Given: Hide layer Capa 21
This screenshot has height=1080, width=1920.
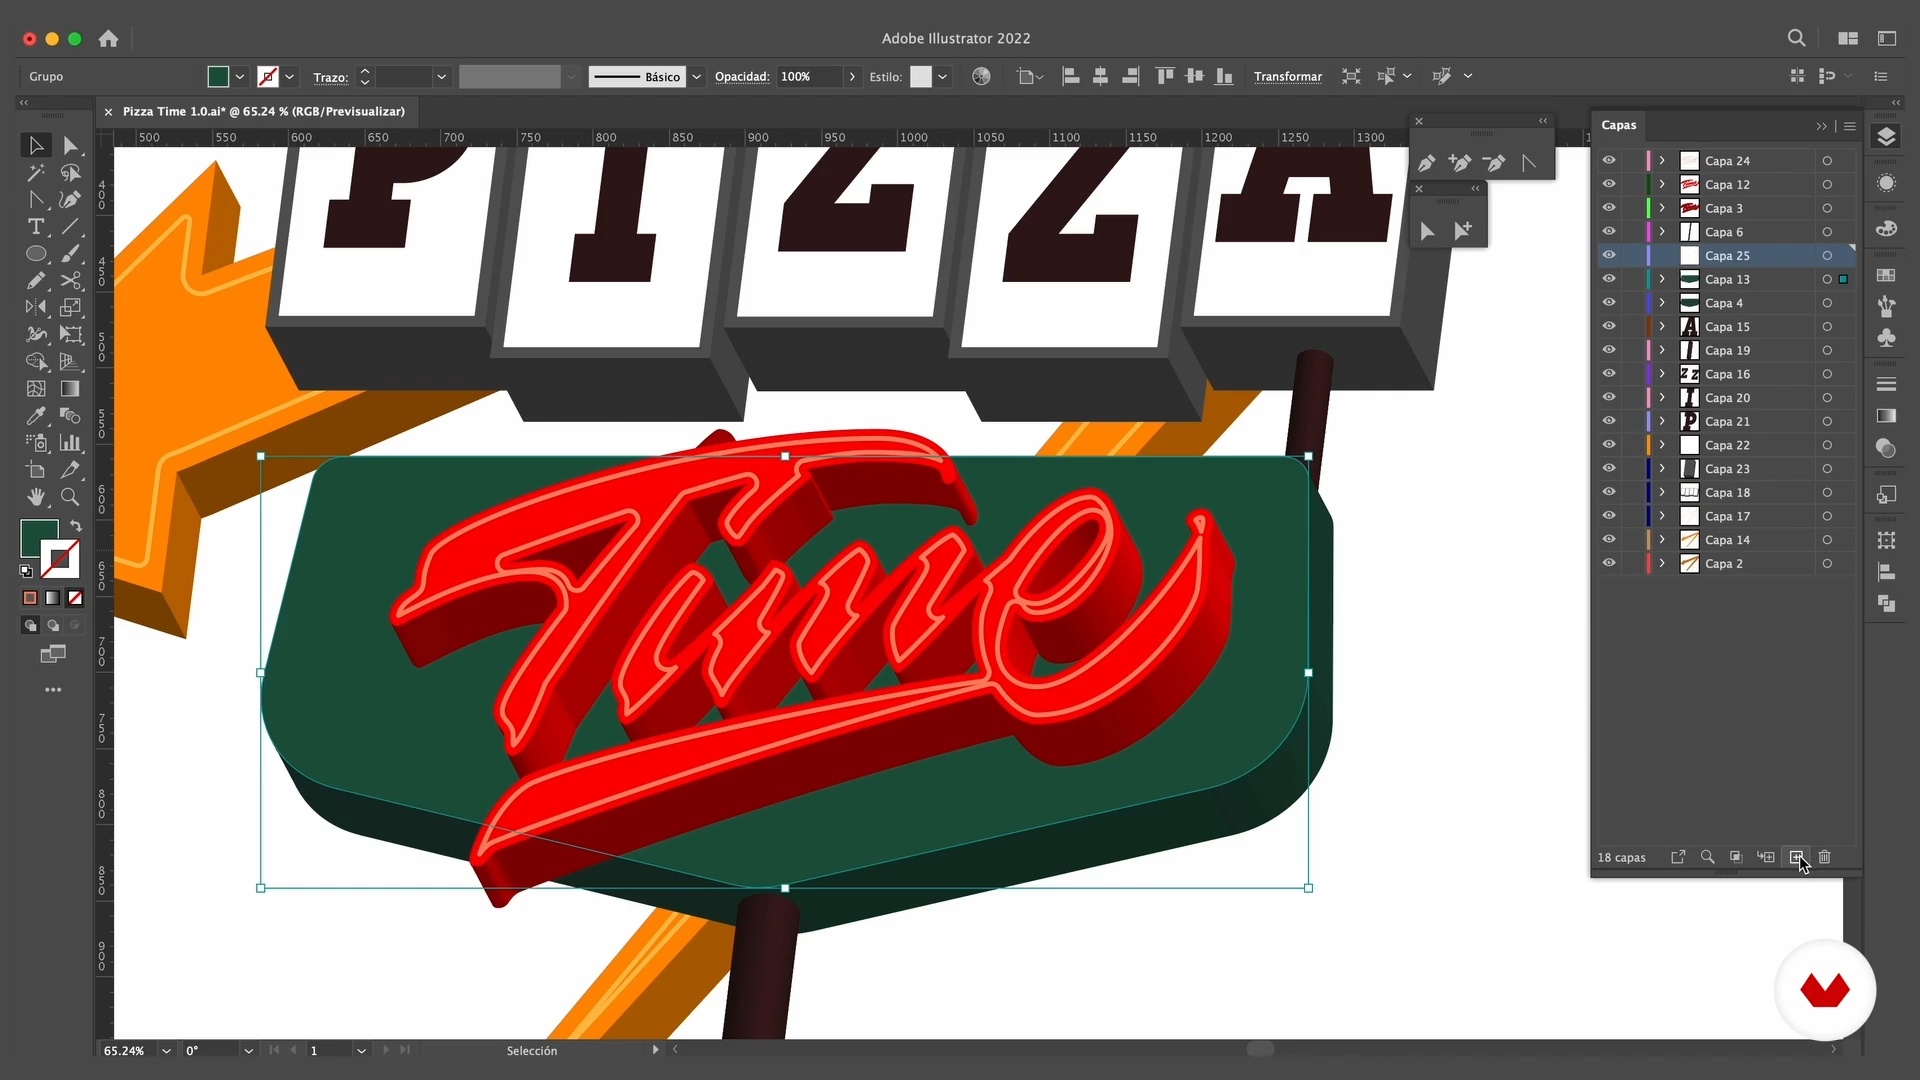Looking at the screenshot, I should [x=1608, y=422].
